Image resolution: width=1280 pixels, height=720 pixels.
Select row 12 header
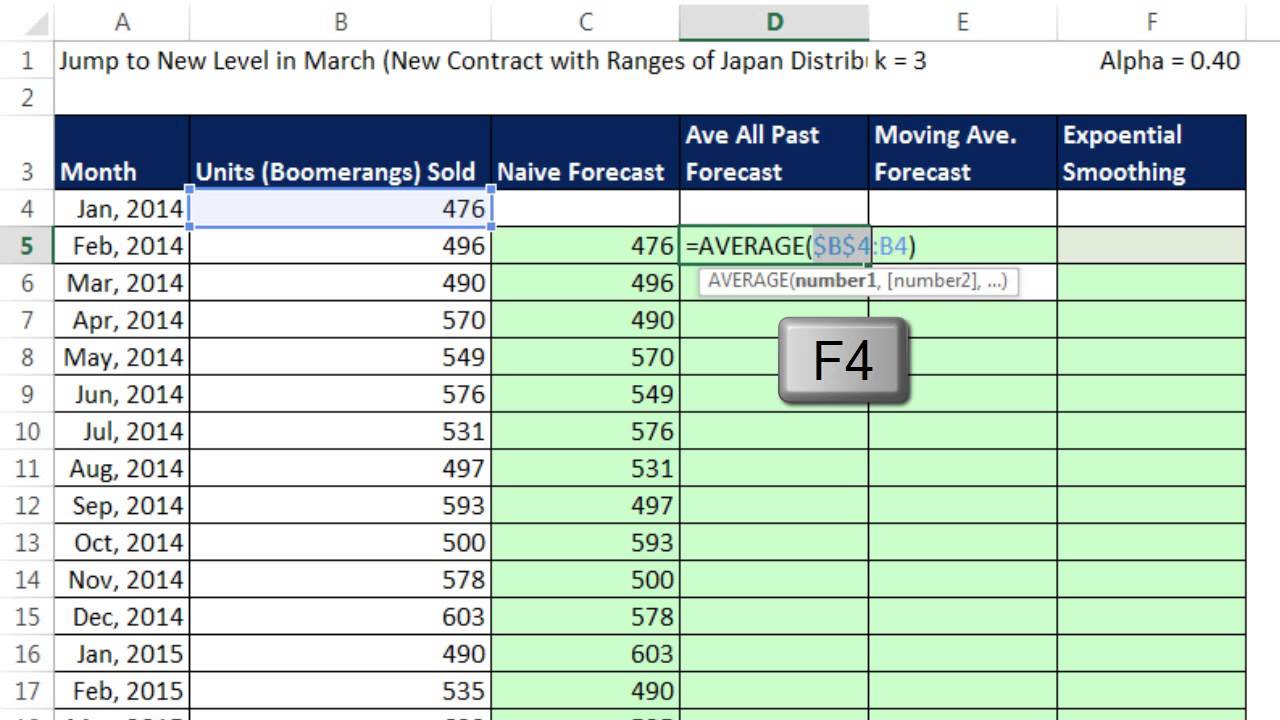(26, 505)
